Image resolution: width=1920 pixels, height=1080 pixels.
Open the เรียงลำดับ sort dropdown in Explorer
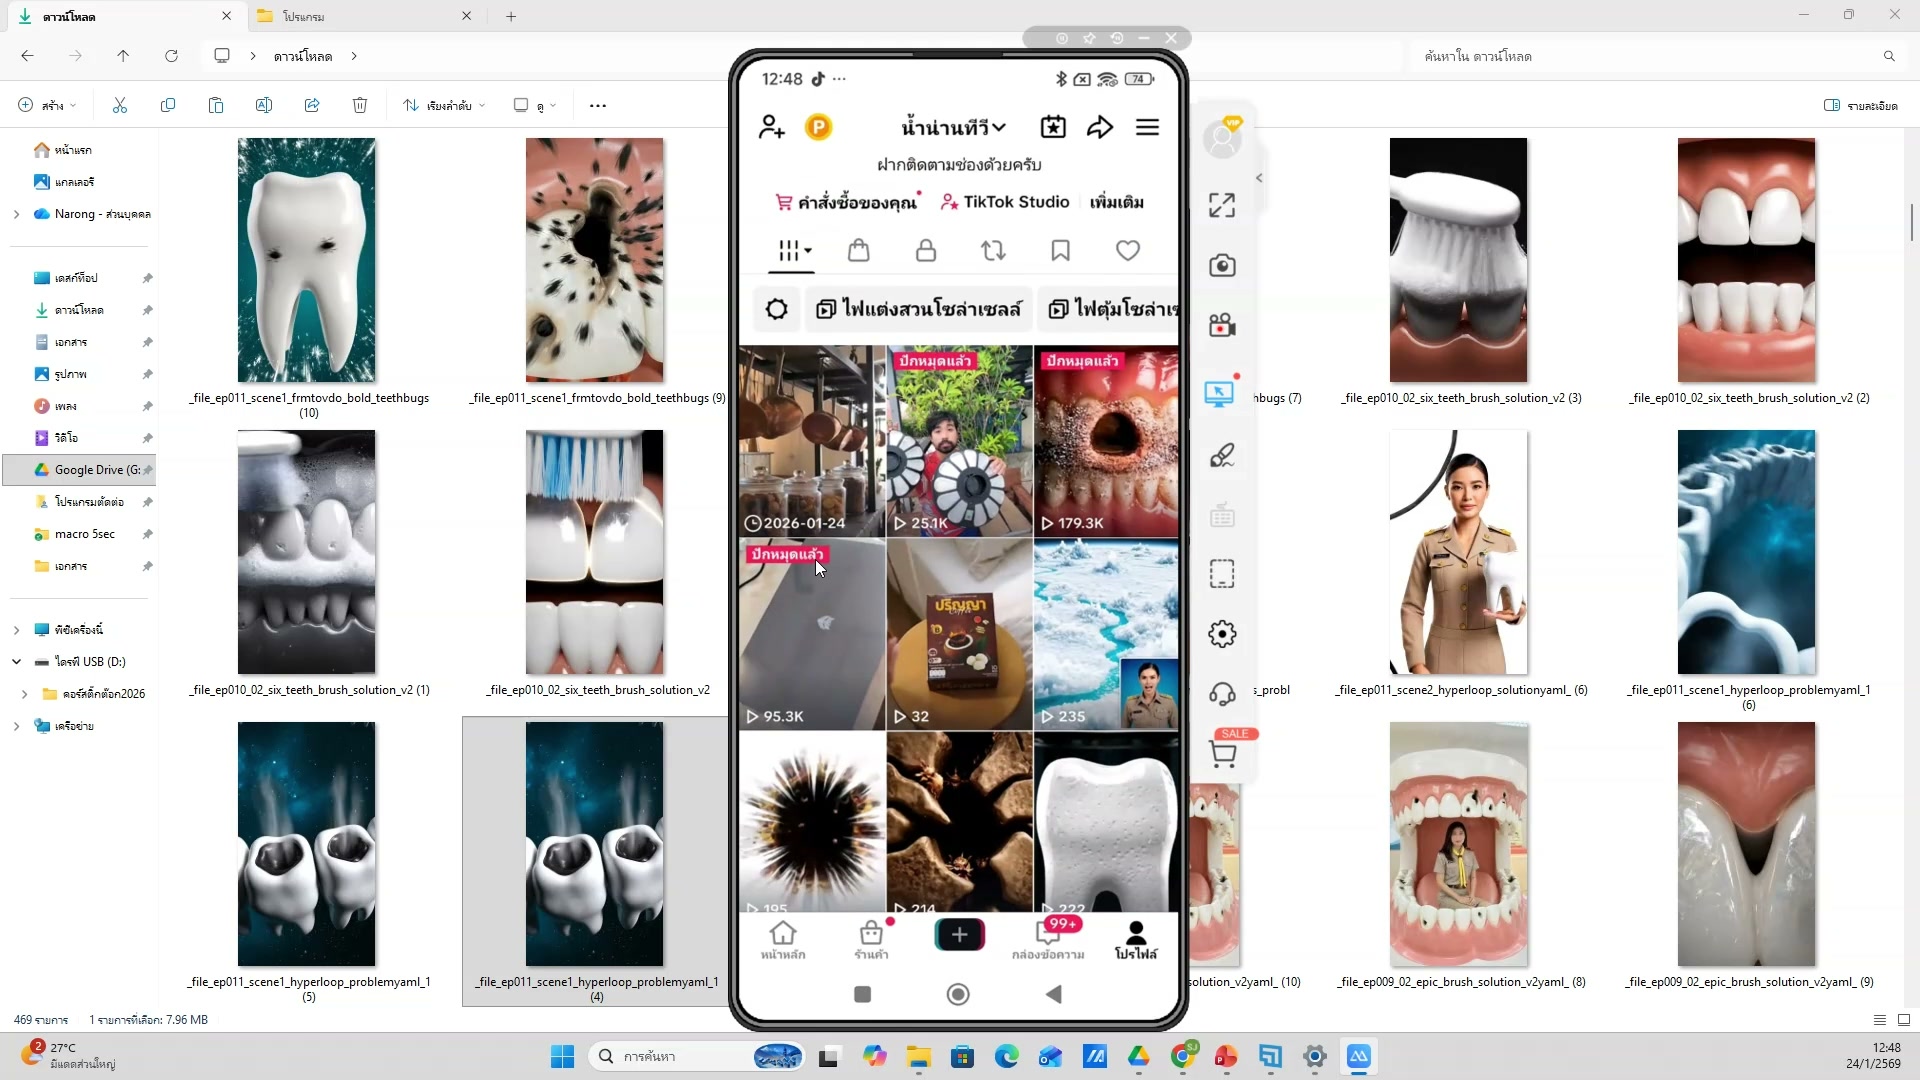(443, 105)
